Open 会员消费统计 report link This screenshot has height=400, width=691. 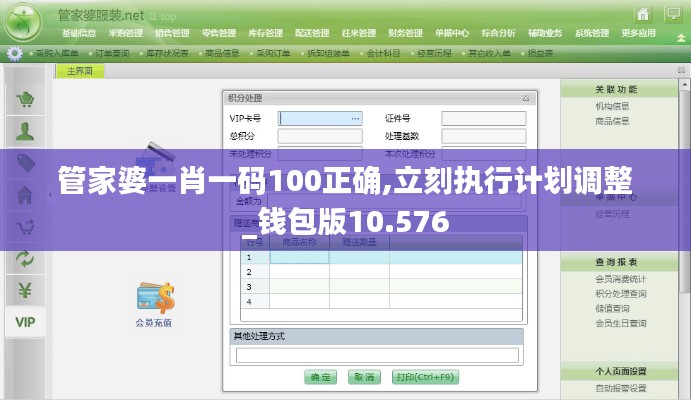pos(620,279)
